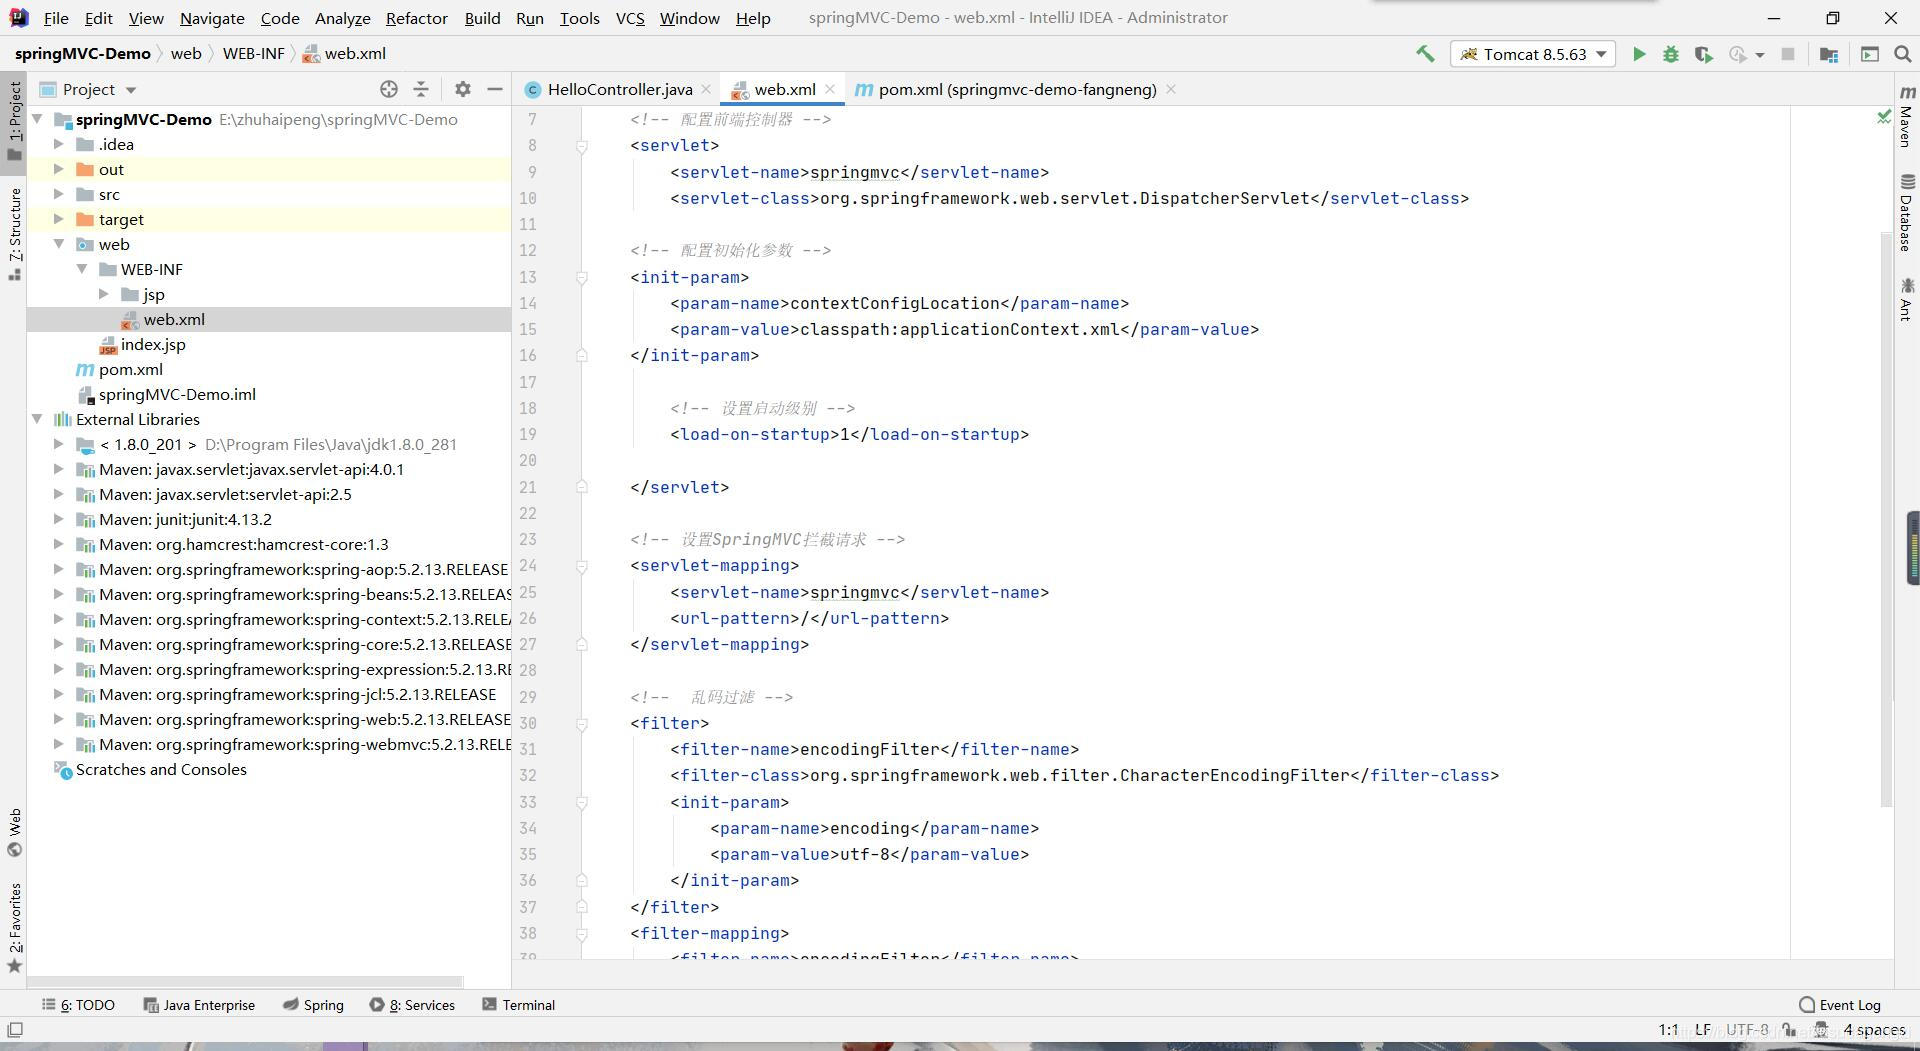Collapse the web folder
This screenshot has height=1051, width=1920.
pos(59,244)
